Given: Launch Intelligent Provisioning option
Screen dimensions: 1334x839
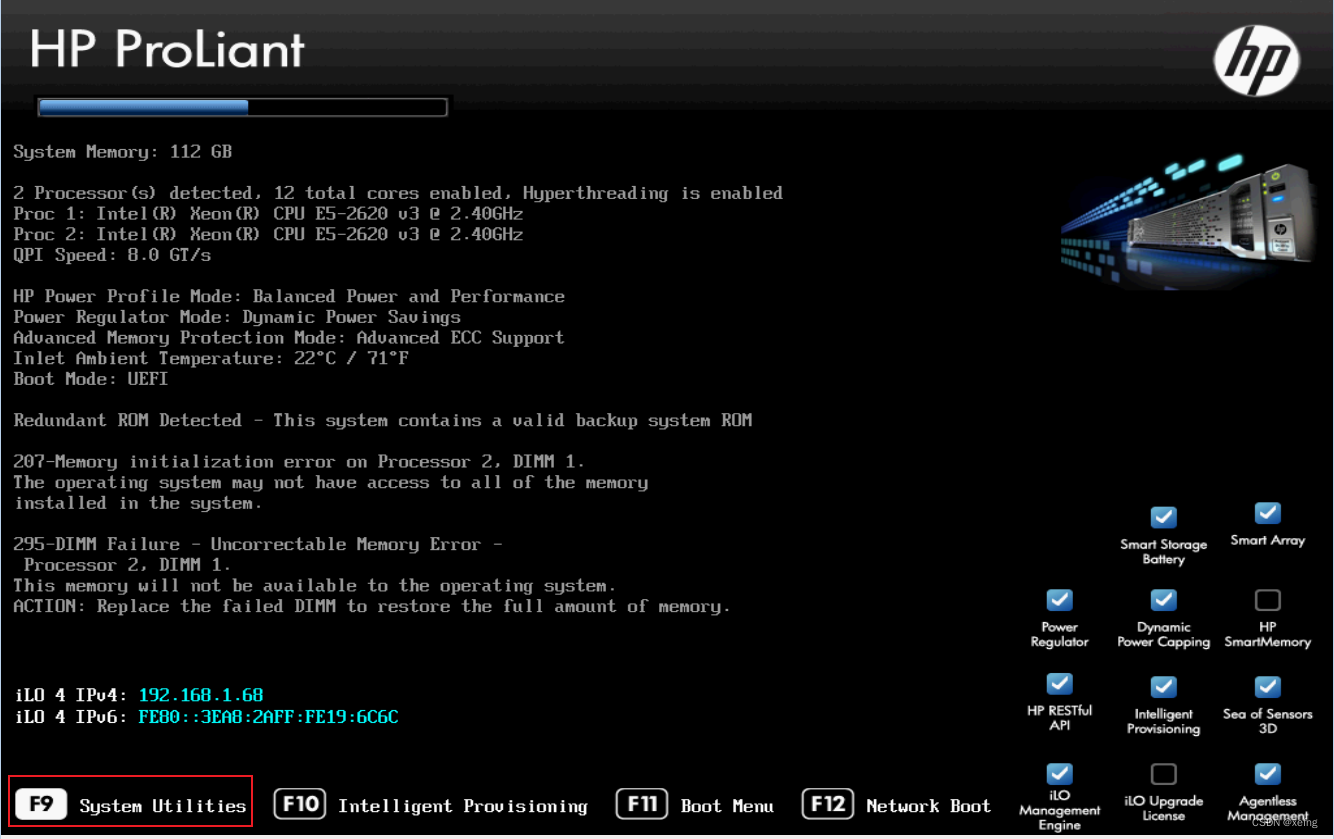Looking at the screenshot, I should pos(463,806).
